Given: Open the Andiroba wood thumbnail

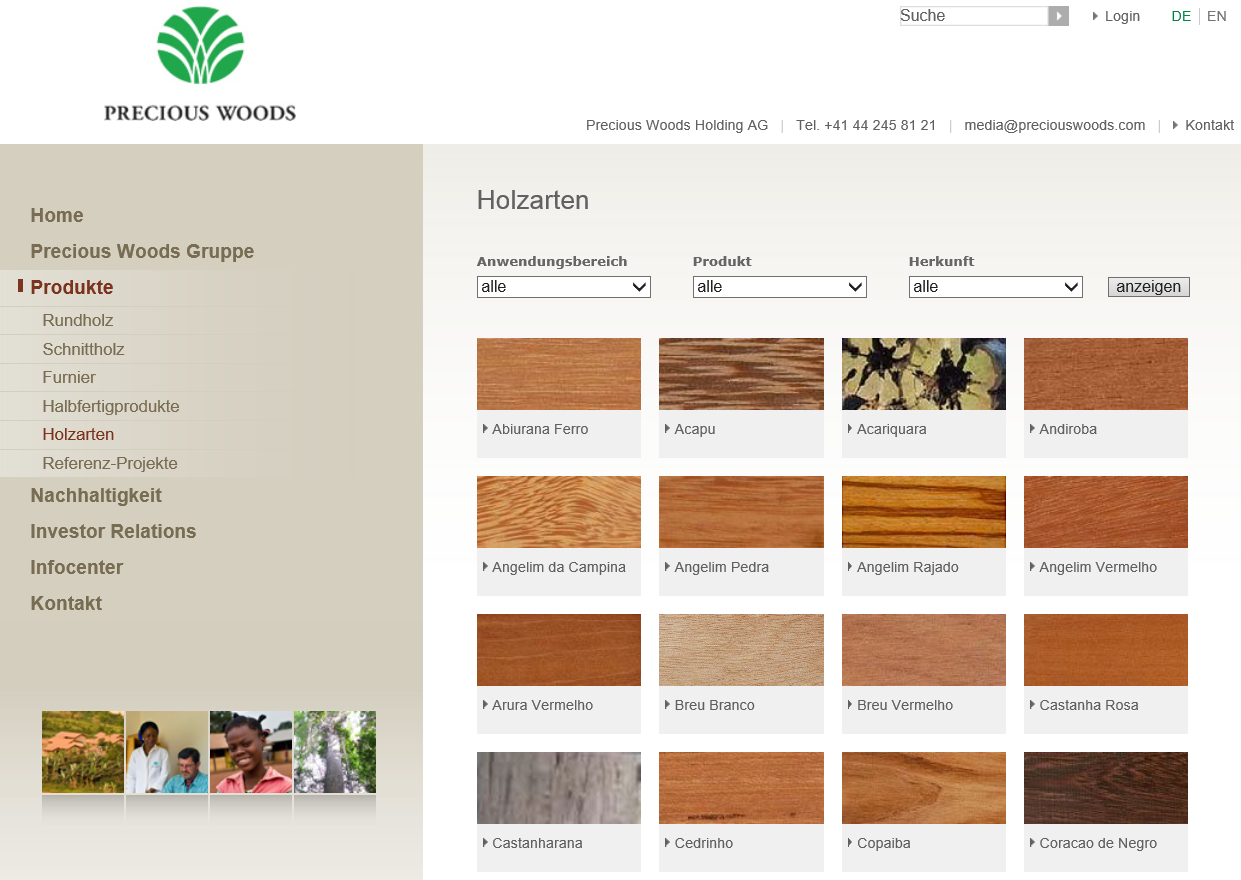Looking at the screenshot, I should point(1106,374).
